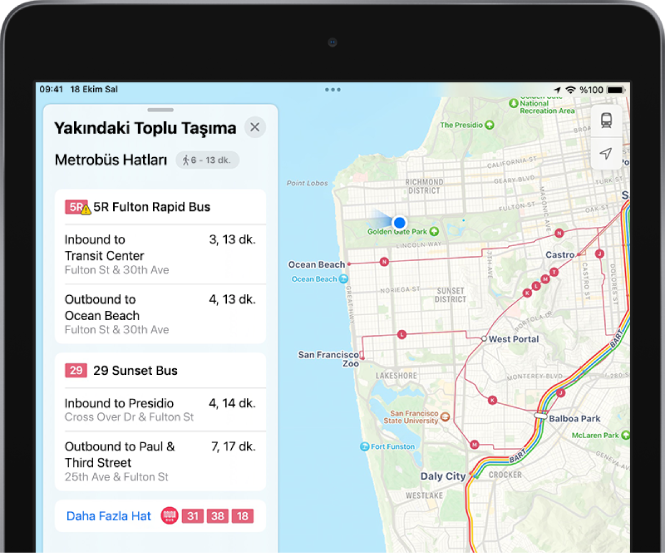Tap the location tracking arrow button
This screenshot has width=665, height=553.
[x=606, y=154]
